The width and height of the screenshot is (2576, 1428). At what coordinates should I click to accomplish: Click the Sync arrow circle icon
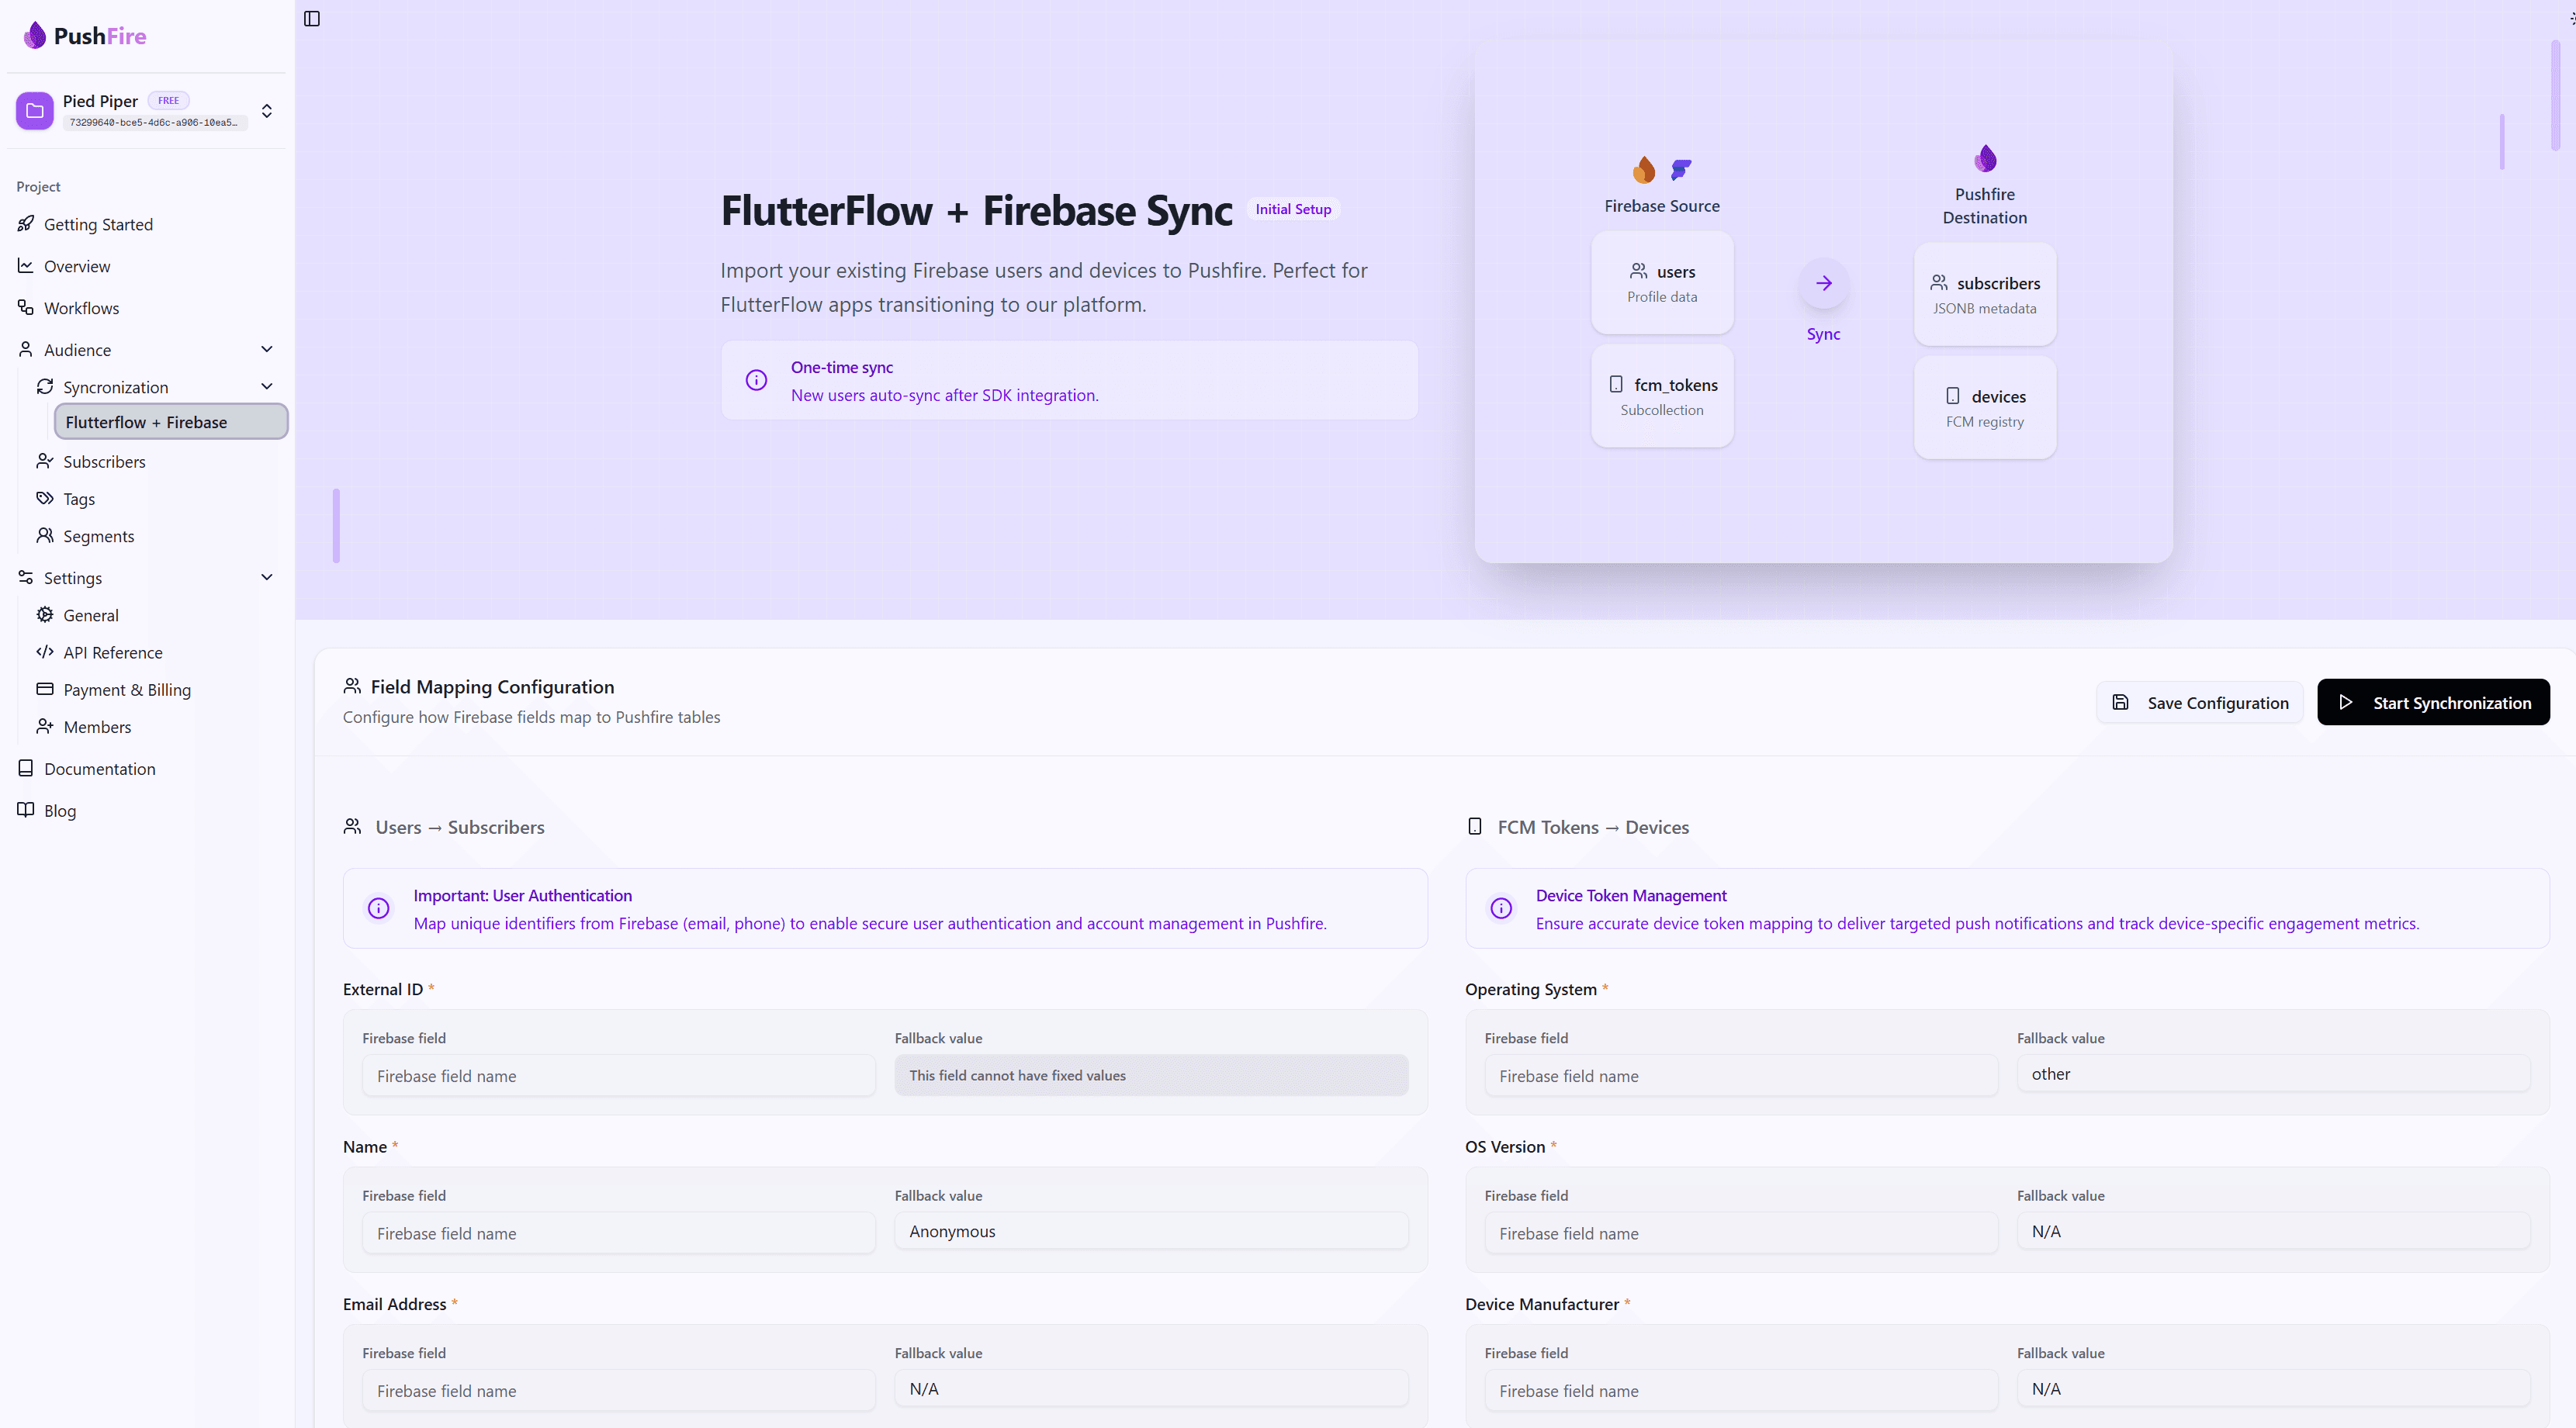click(x=1823, y=283)
